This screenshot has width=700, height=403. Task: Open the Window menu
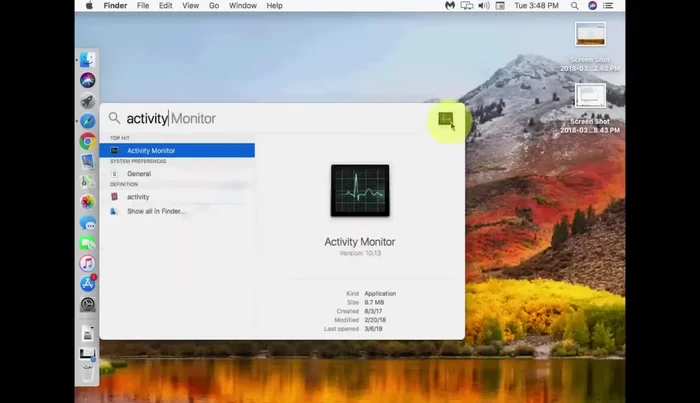[x=242, y=6]
